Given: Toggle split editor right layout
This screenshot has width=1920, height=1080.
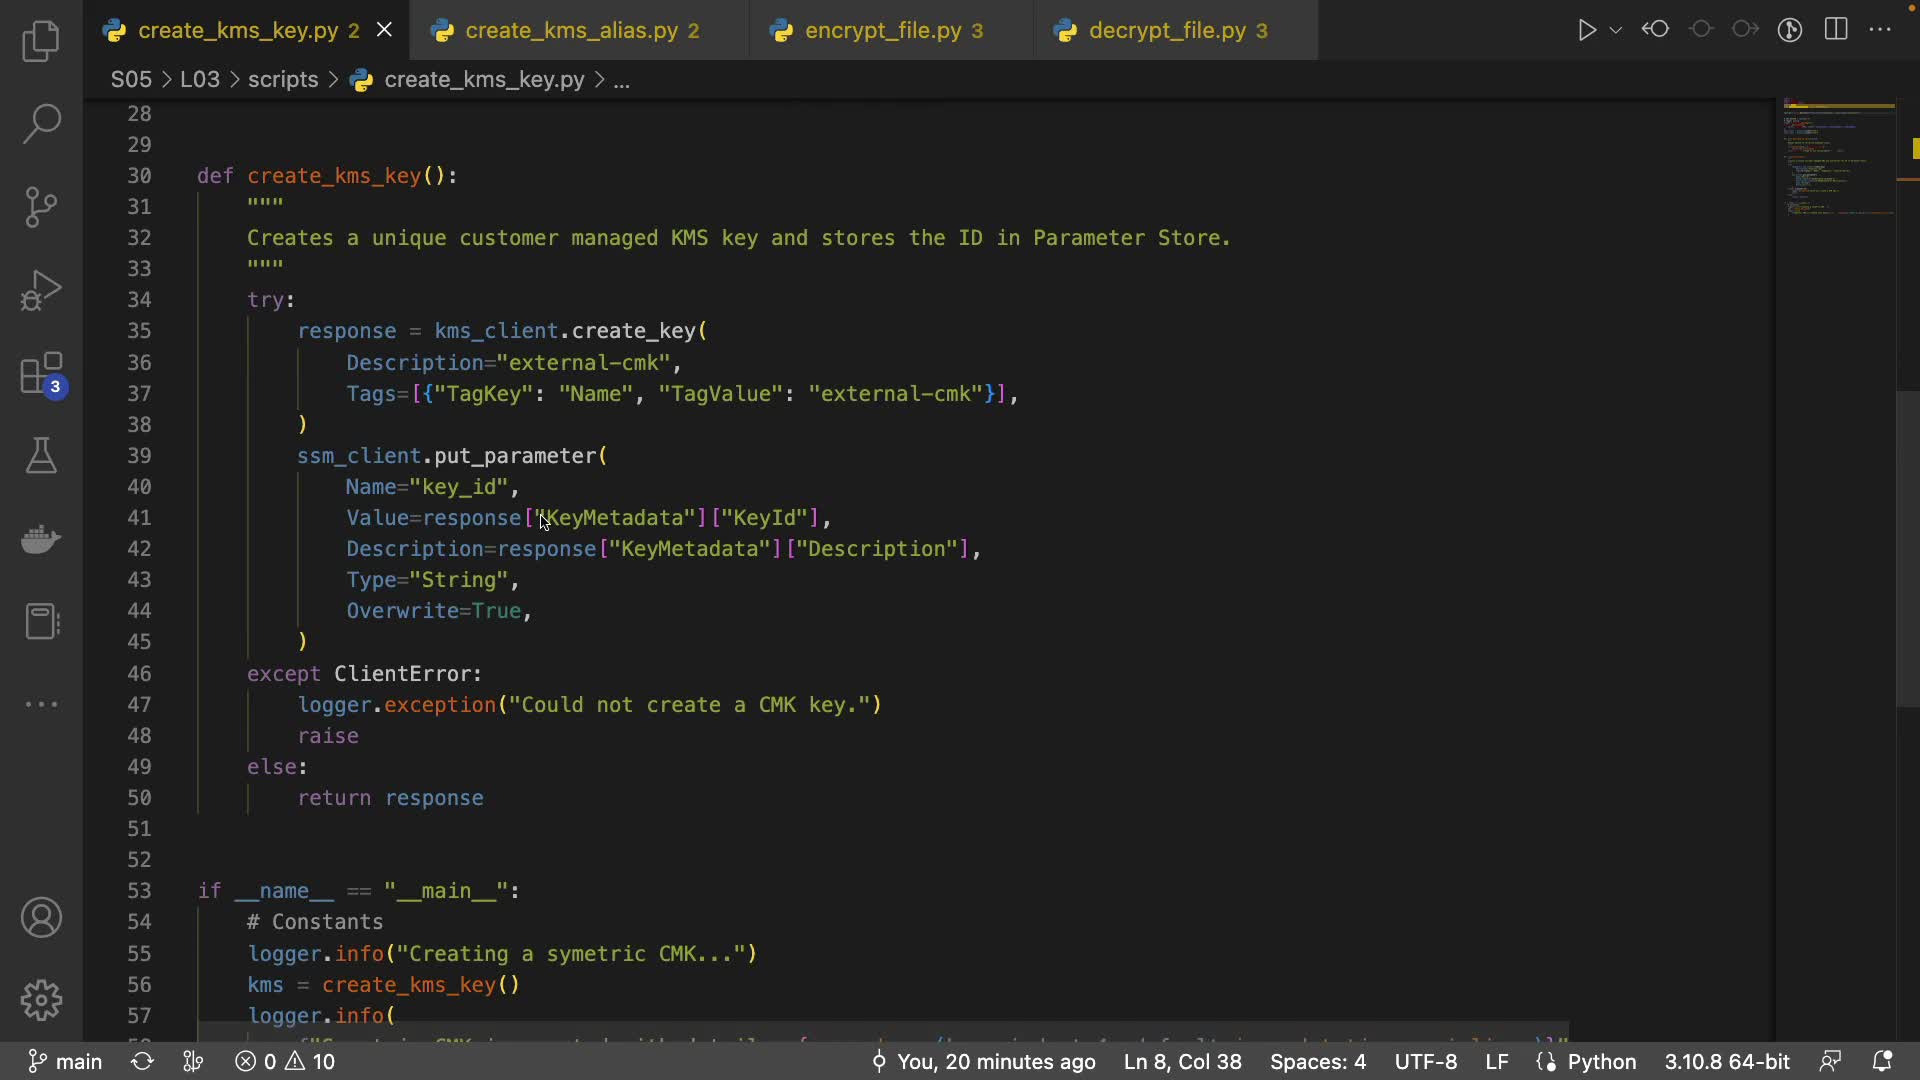Looking at the screenshot, I should tap(1836, 30).
